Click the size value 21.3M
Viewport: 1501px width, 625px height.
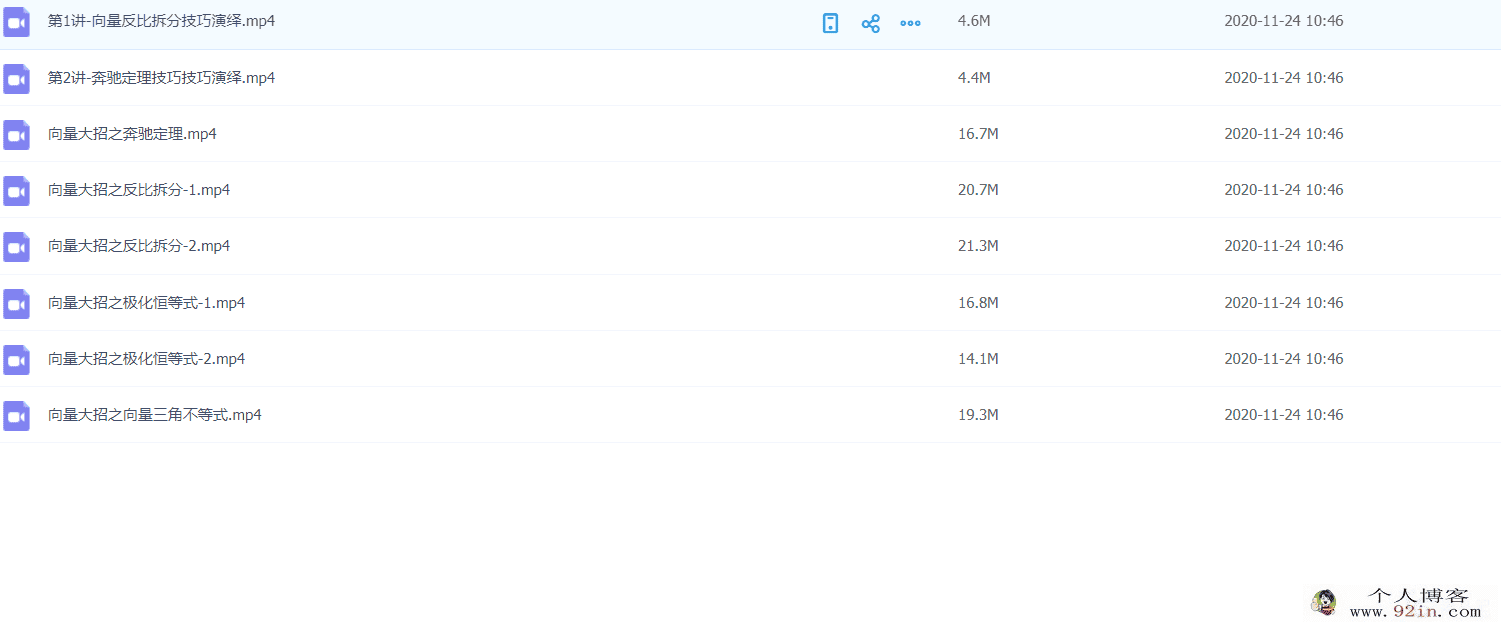tap(978, 245)
